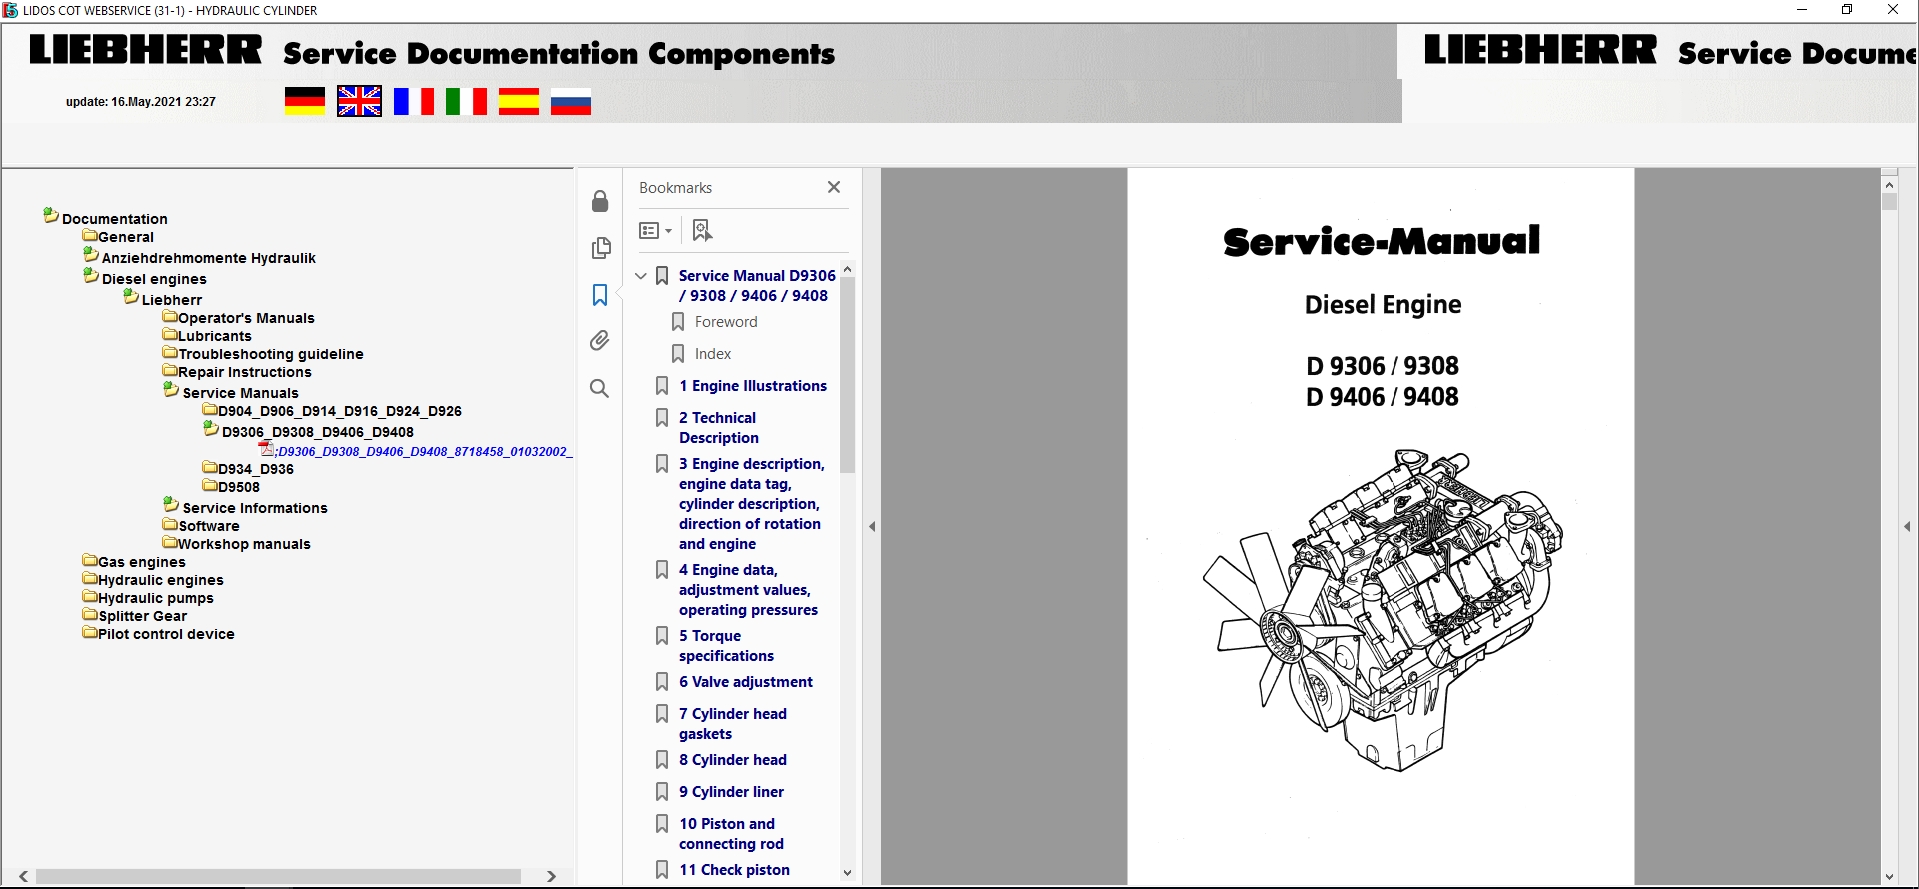Image resolution: width=1919 pixels, height=889 pixels.
Task: Click document scrollbar up arrow
Action: click(1889, 185)
